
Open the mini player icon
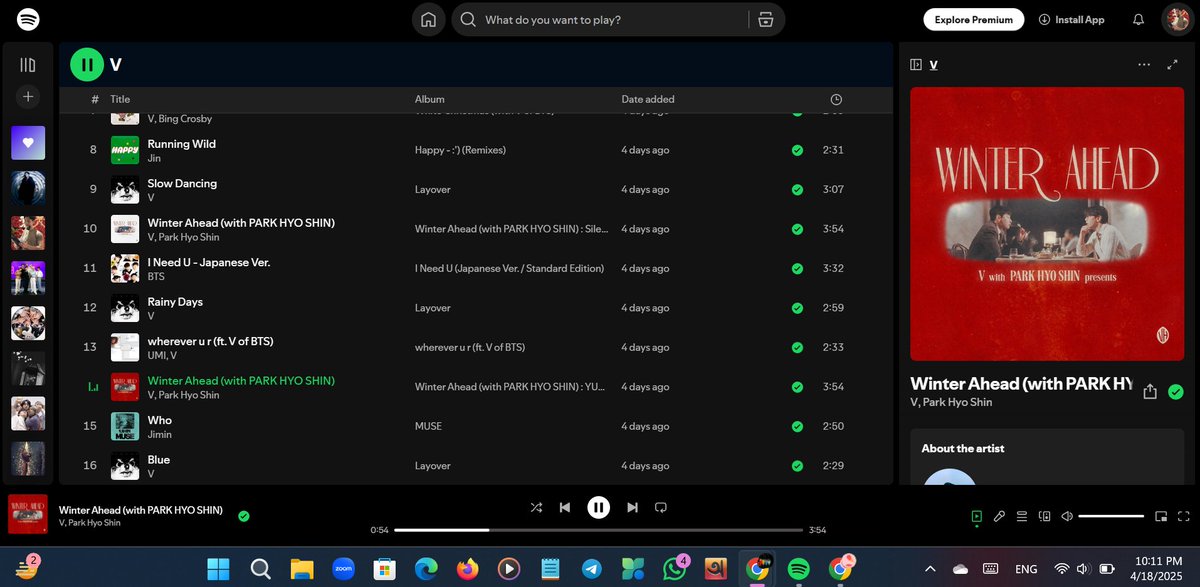click(1160, 516)
